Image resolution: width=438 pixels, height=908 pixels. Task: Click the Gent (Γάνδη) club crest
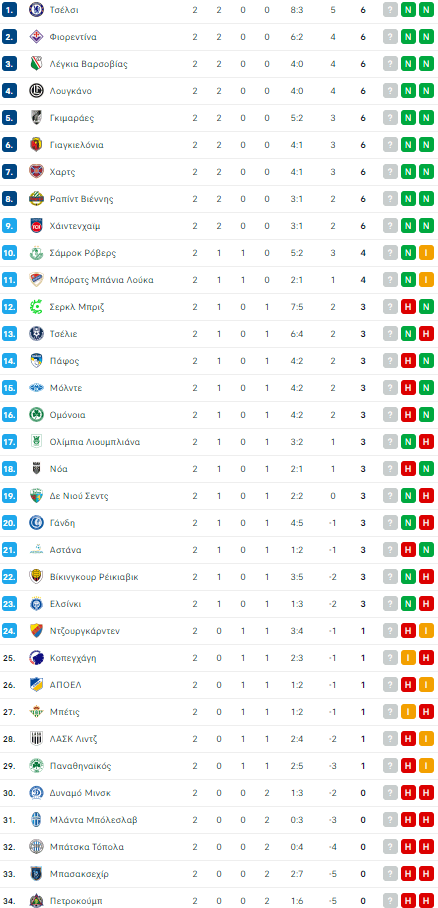36,523
